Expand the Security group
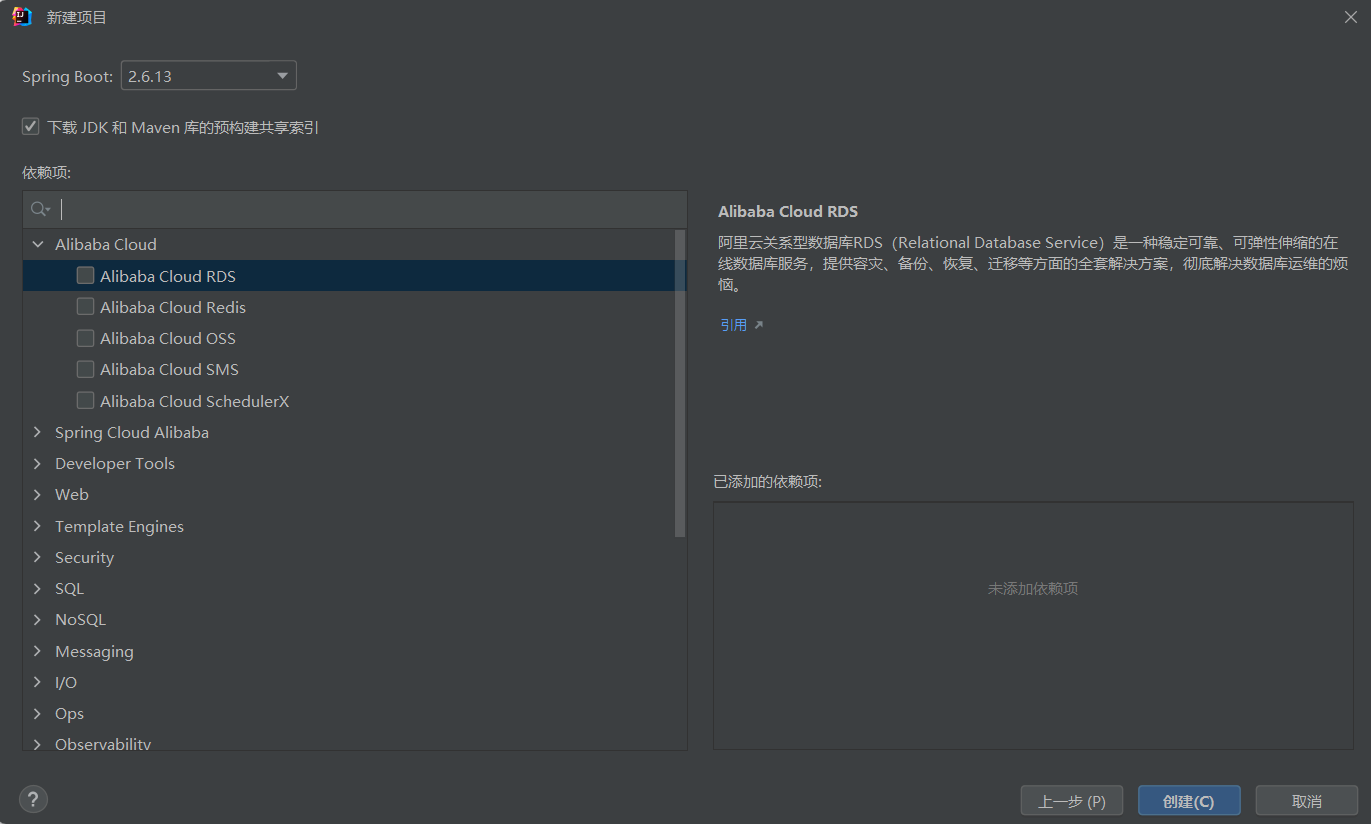1371x824 pixels. coord(38,557)
